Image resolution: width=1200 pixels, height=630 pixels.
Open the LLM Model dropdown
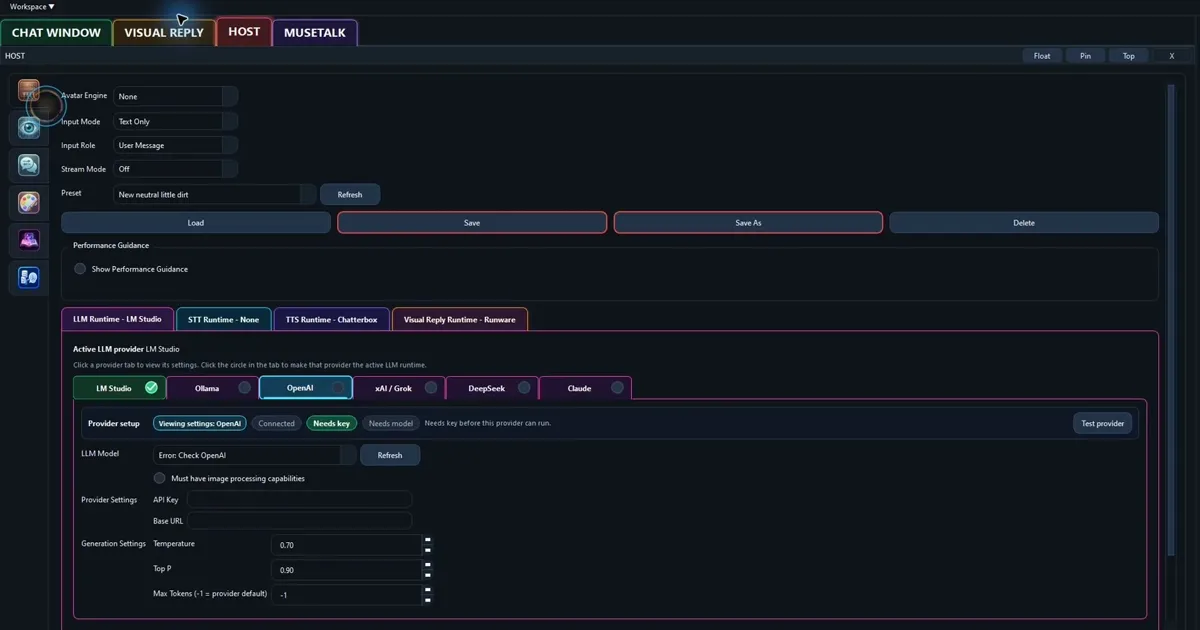tap(255, 455)
